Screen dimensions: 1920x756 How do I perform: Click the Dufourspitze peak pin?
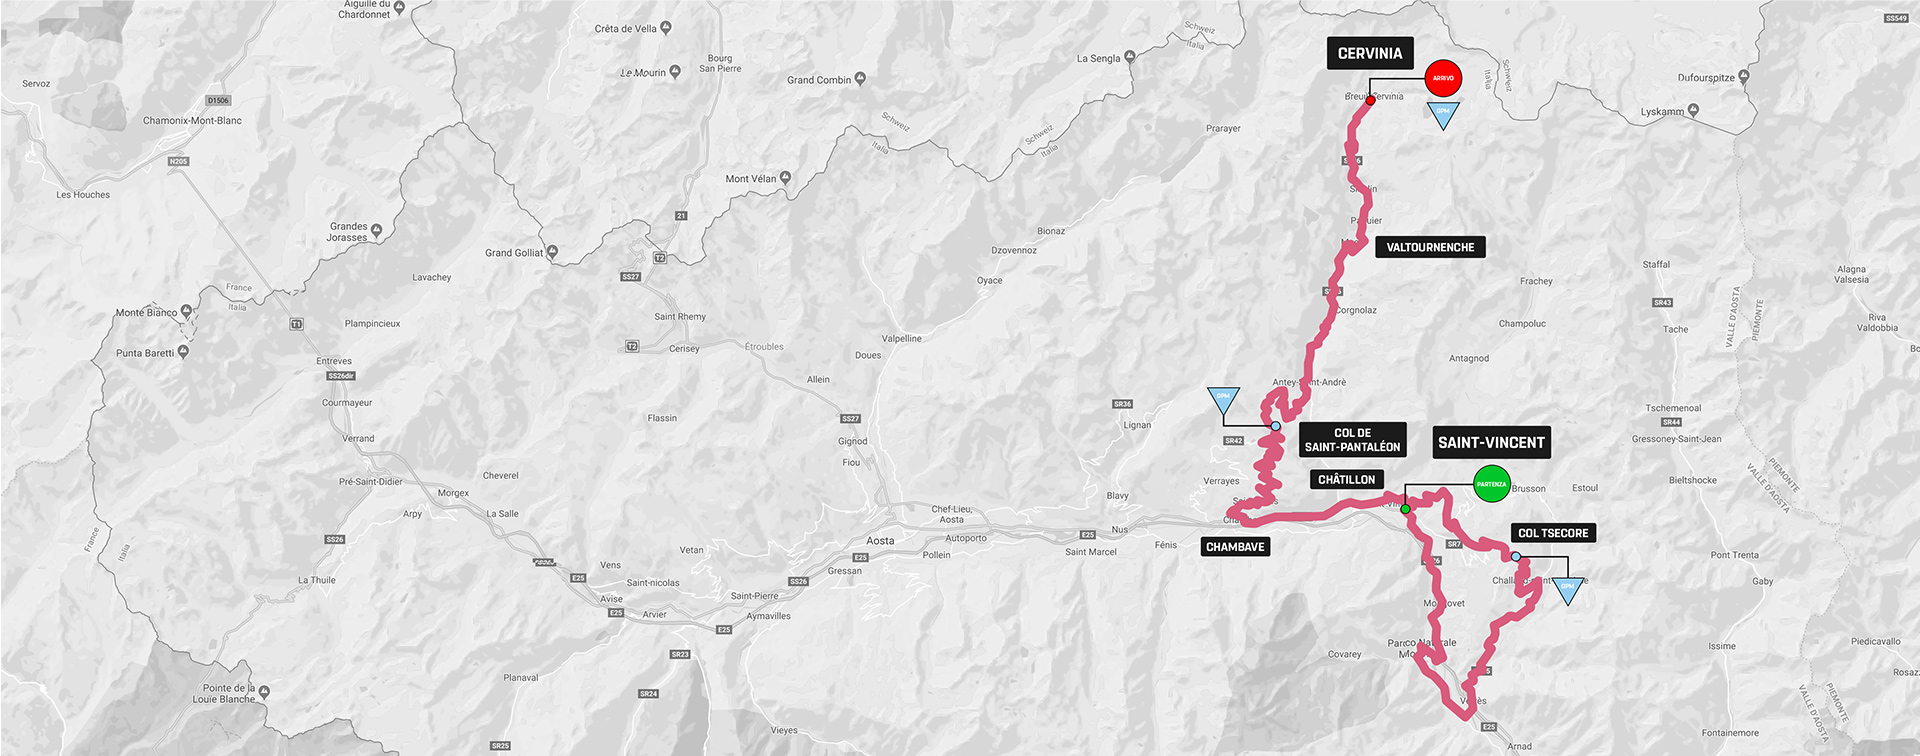click(x=1744, y=77)
